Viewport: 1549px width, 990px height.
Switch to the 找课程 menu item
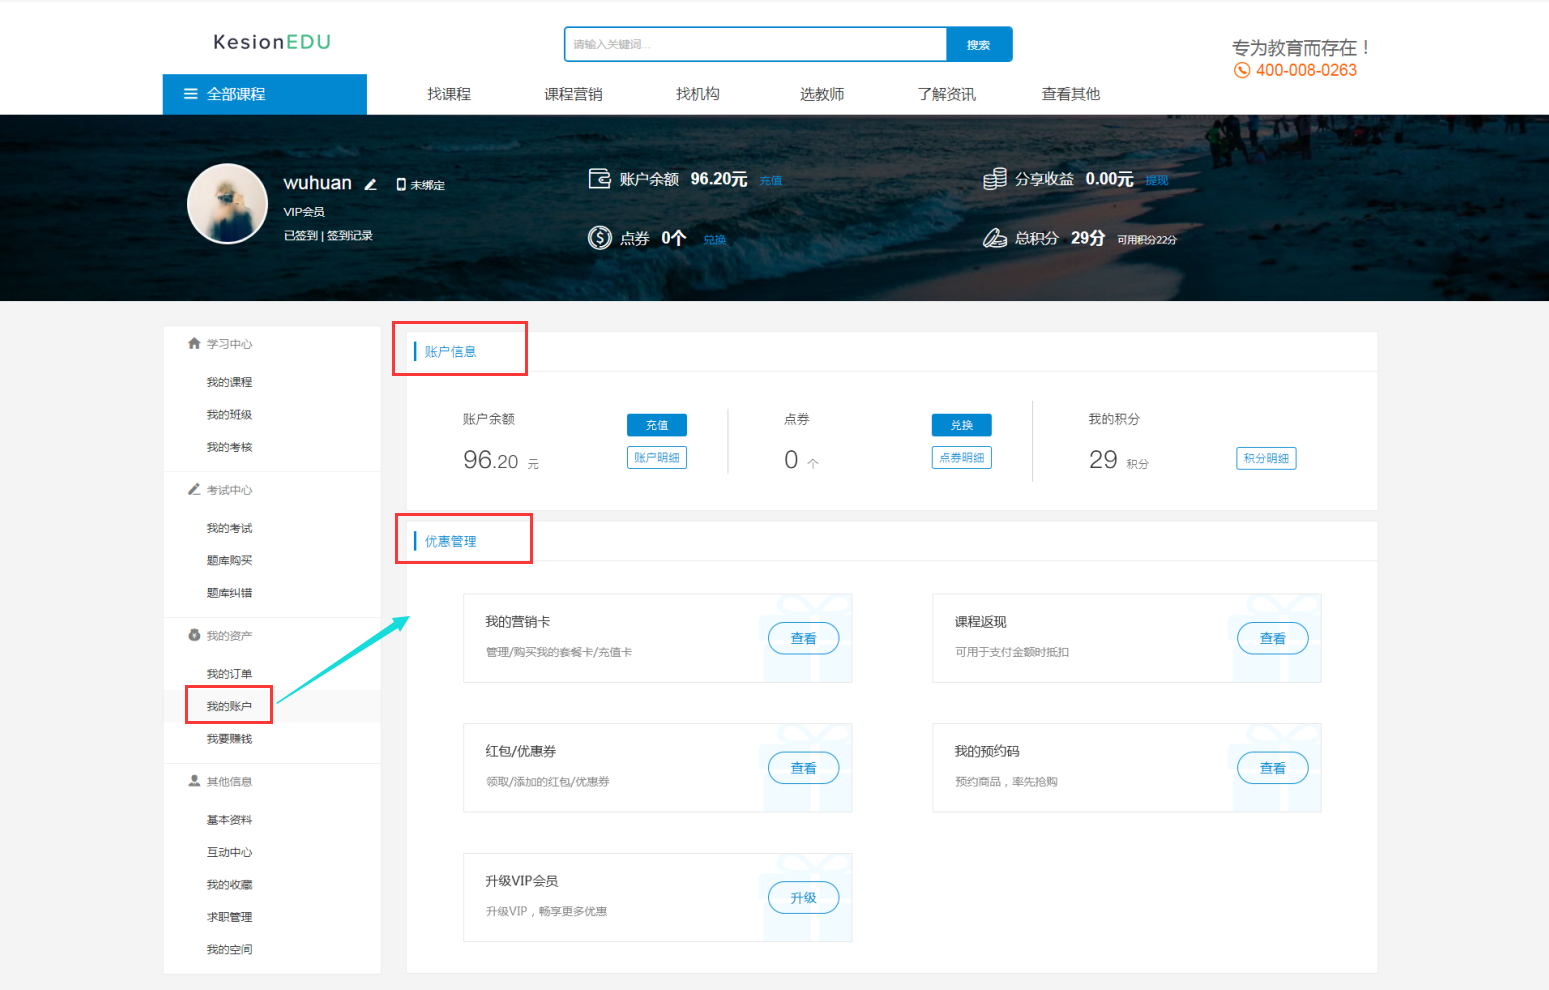[448, 94]
